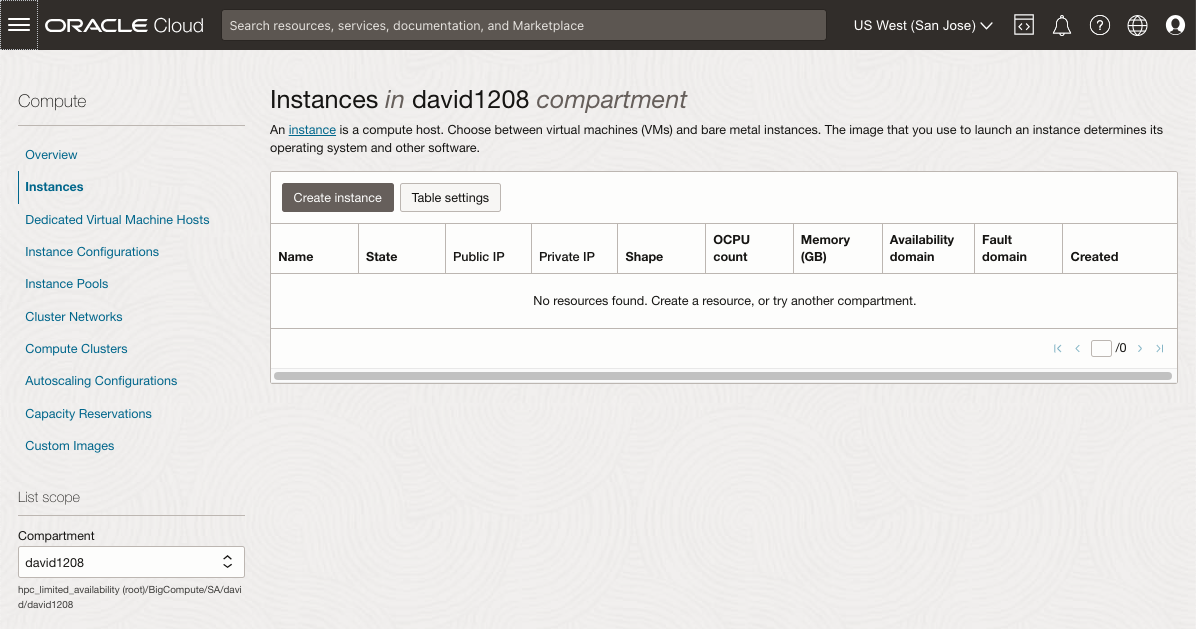Open the david1208 compartment dropdown
Image resolution: width=1196 pixels, height=629 pixels.
131,562
